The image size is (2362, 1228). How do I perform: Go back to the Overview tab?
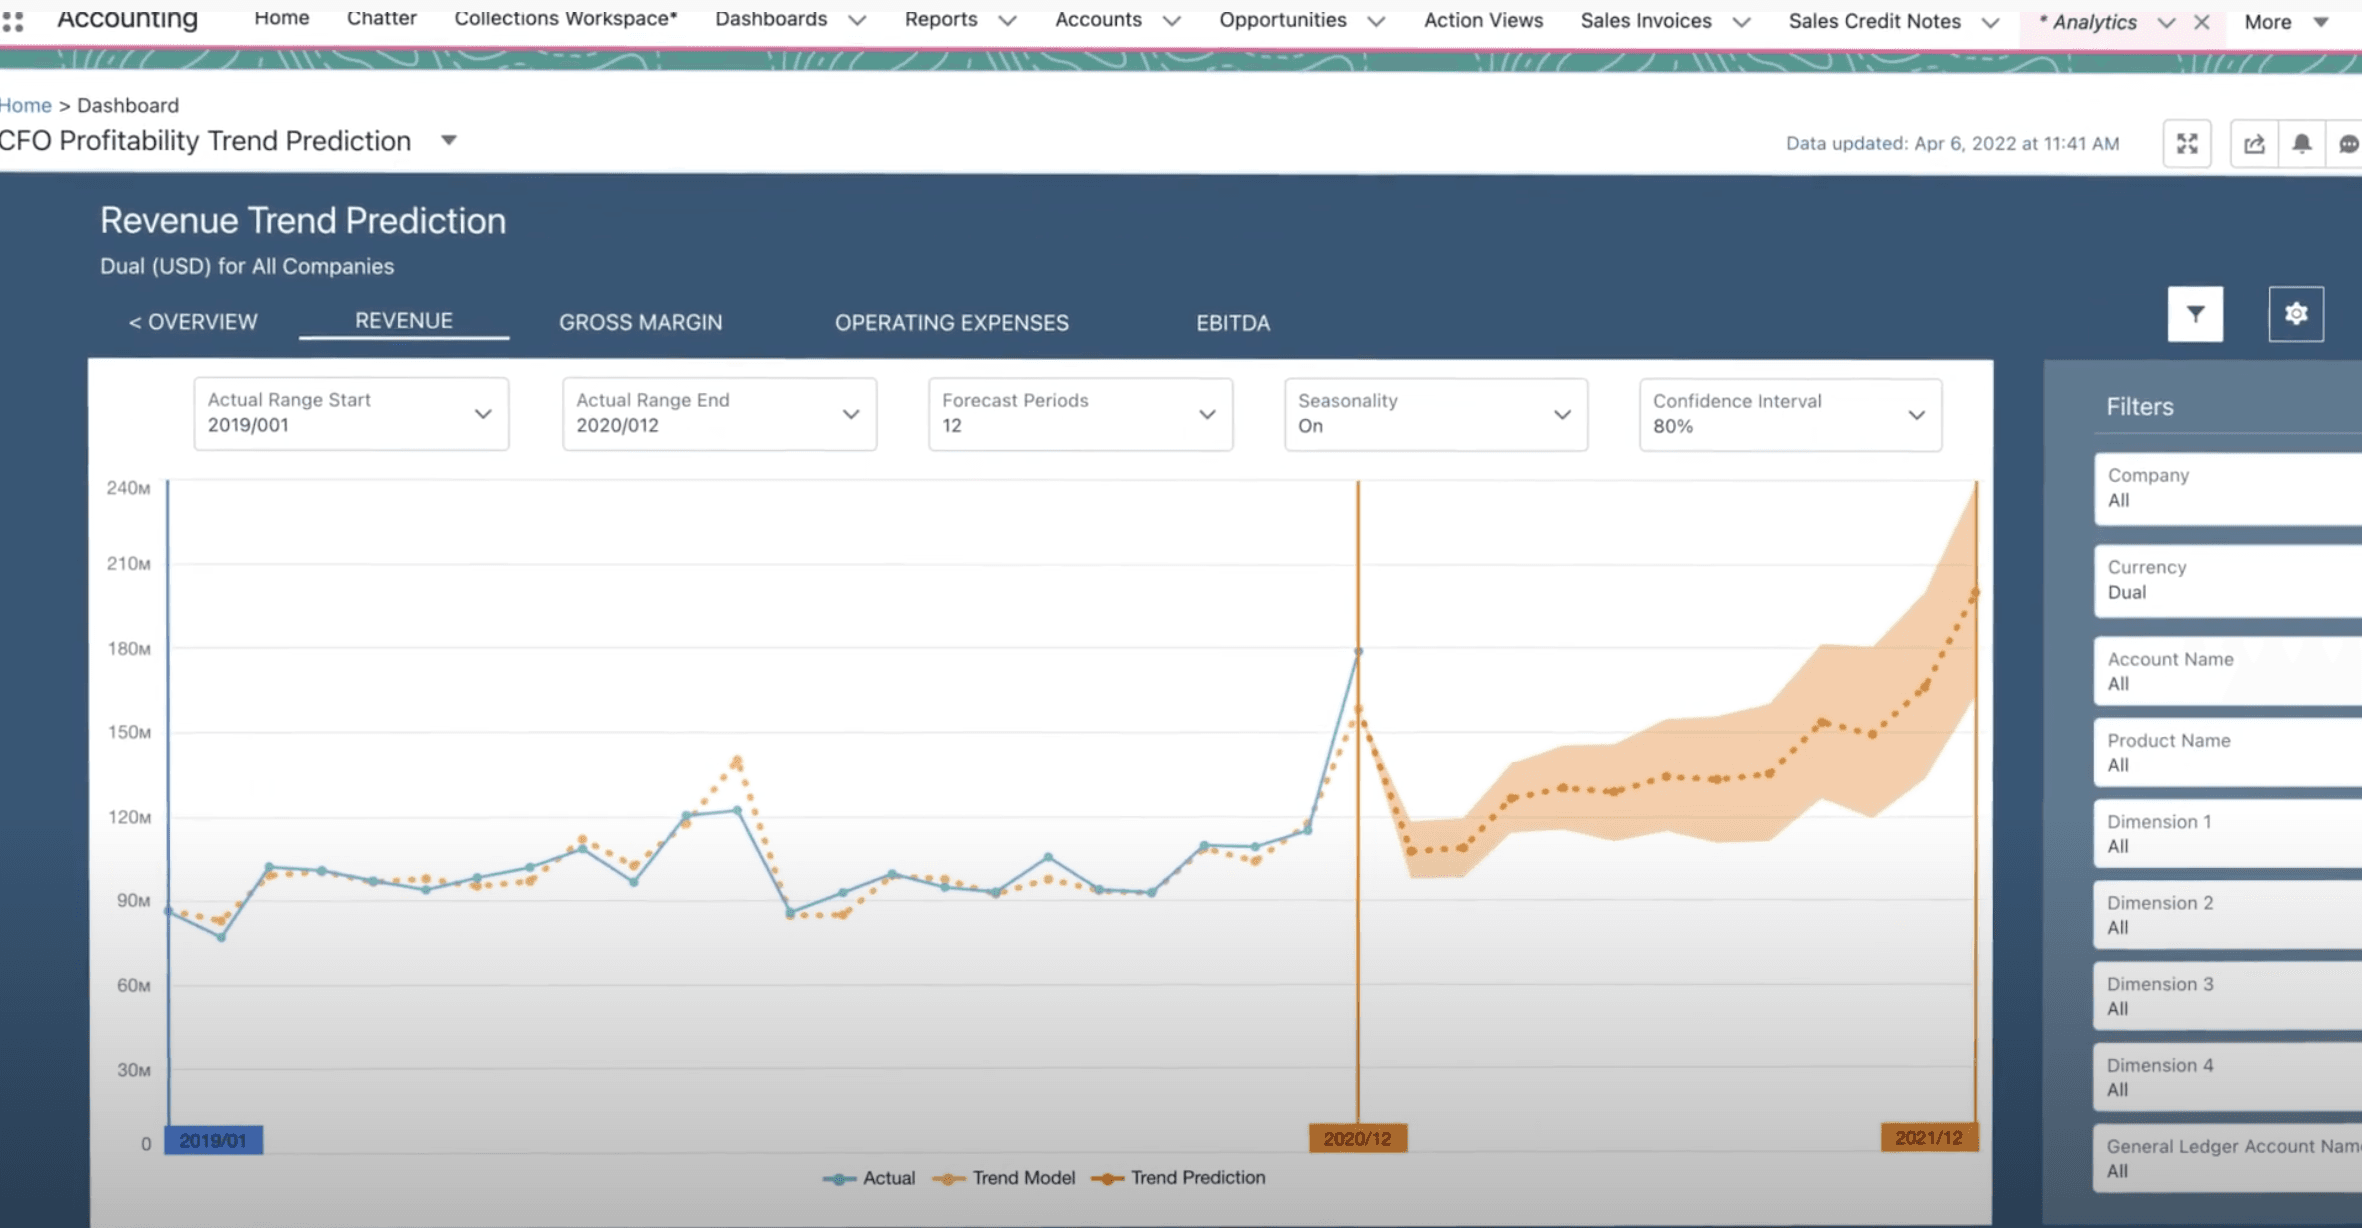pos(193,322)
